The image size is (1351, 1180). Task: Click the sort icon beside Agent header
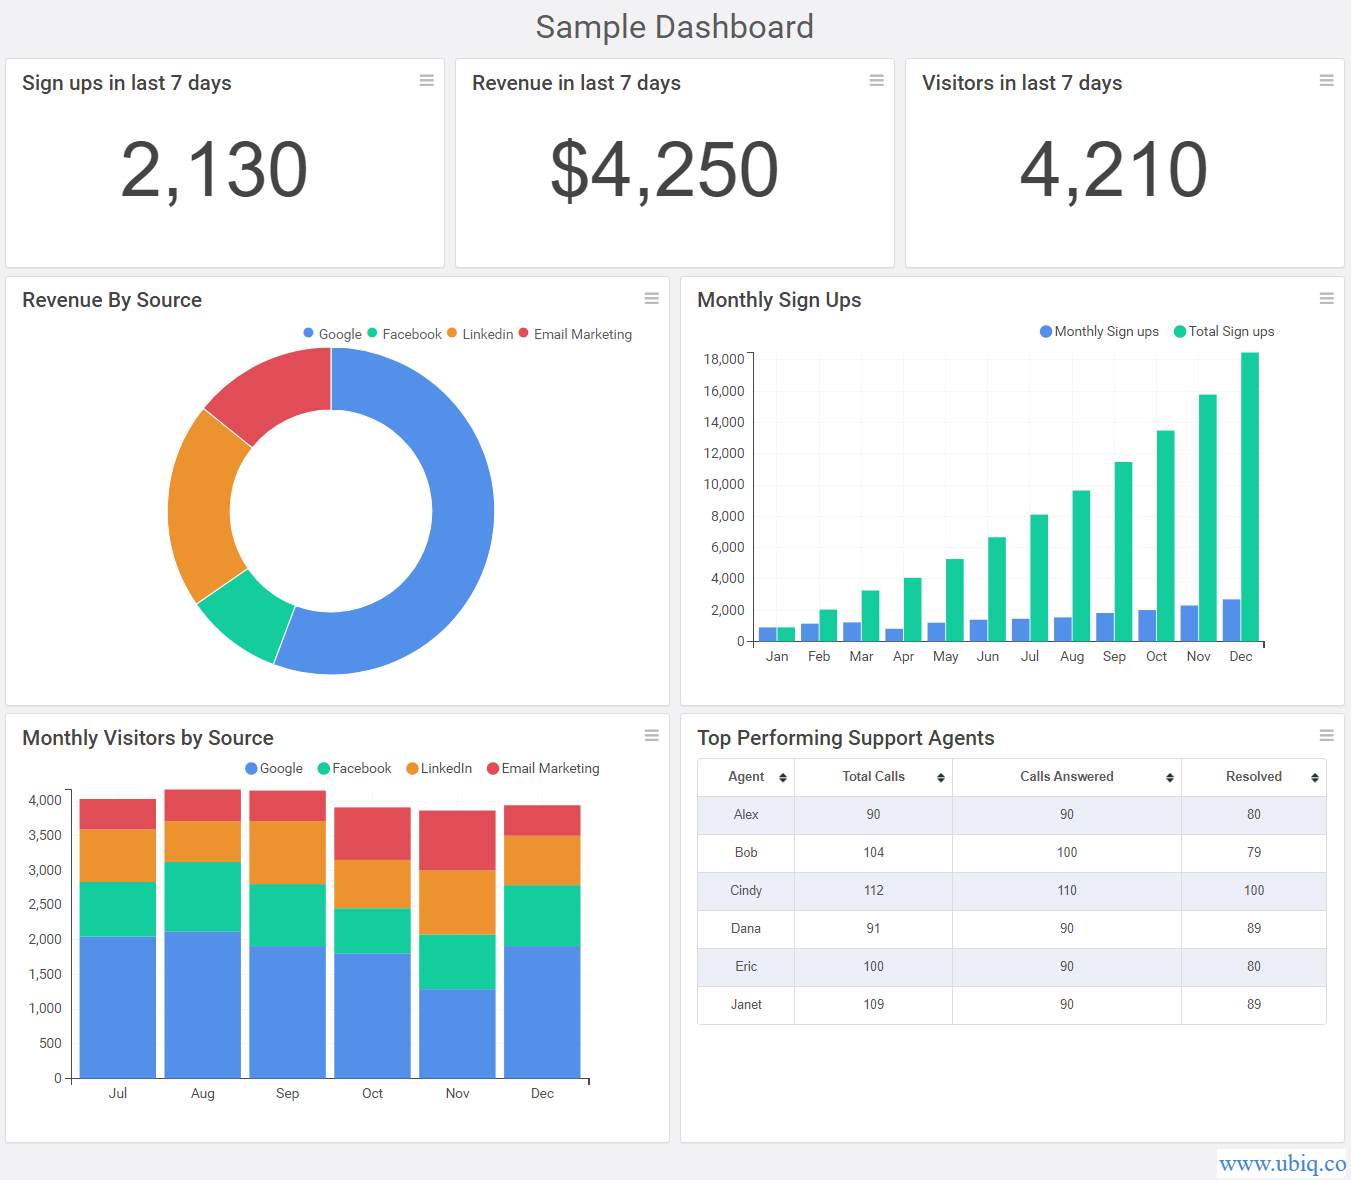tap(782, 777)
